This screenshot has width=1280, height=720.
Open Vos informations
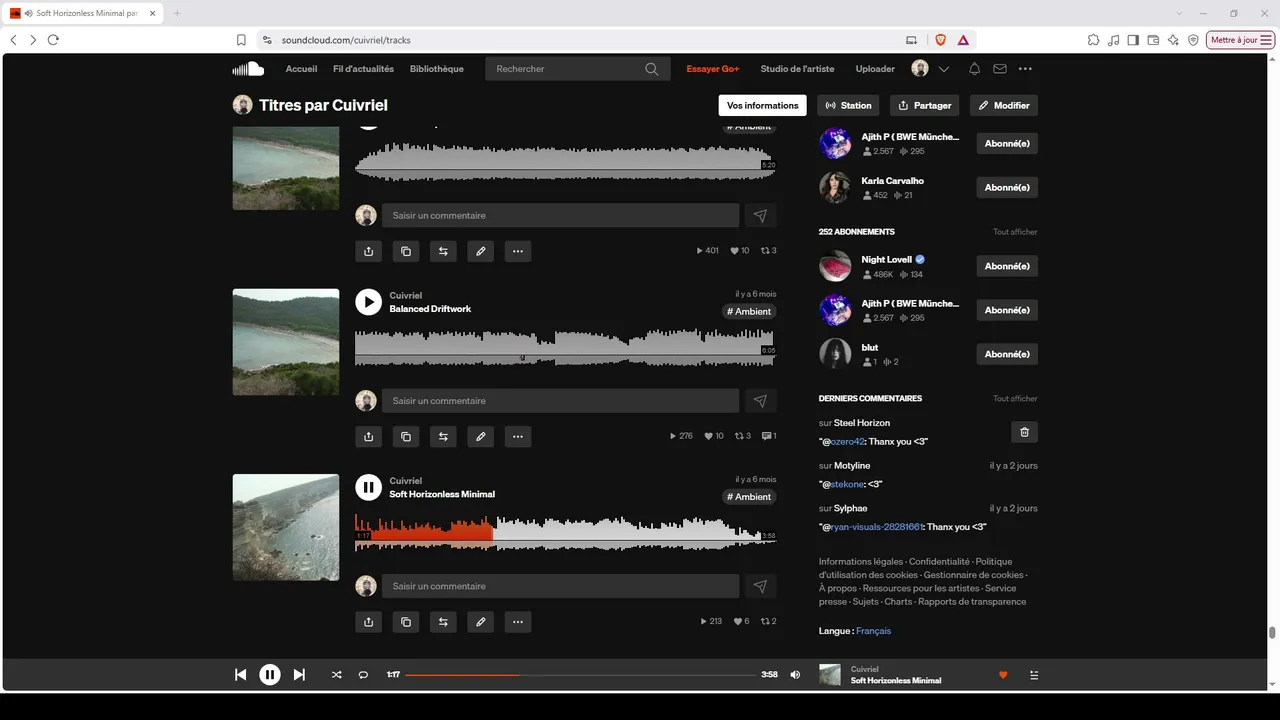pos(763,105)
